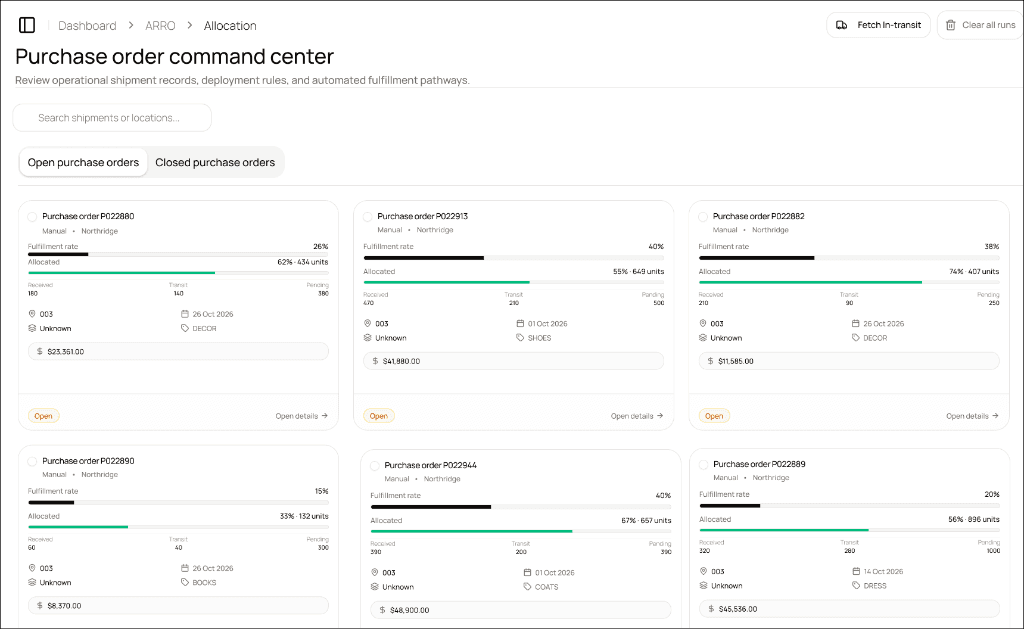Open details for purchase order P022882
The height and width of the screenshot is (629, 1024).
tap(972, 416)
